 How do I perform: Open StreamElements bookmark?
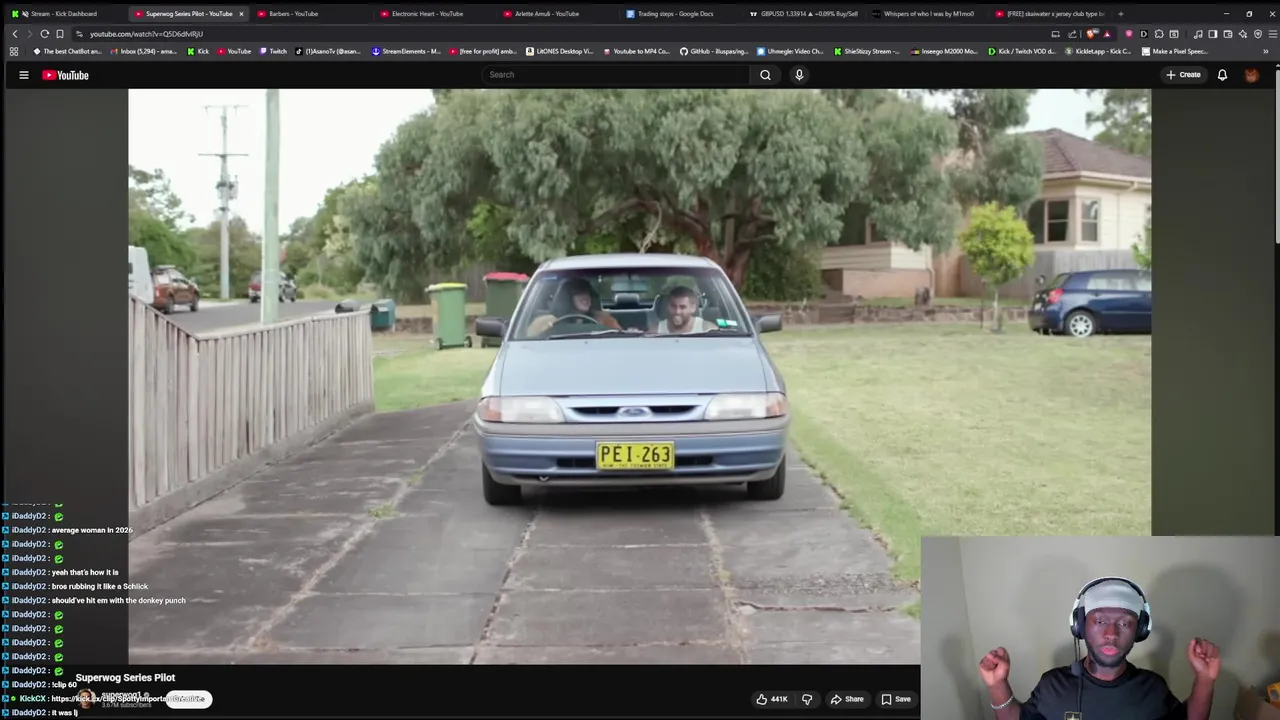tap(406, 51)
